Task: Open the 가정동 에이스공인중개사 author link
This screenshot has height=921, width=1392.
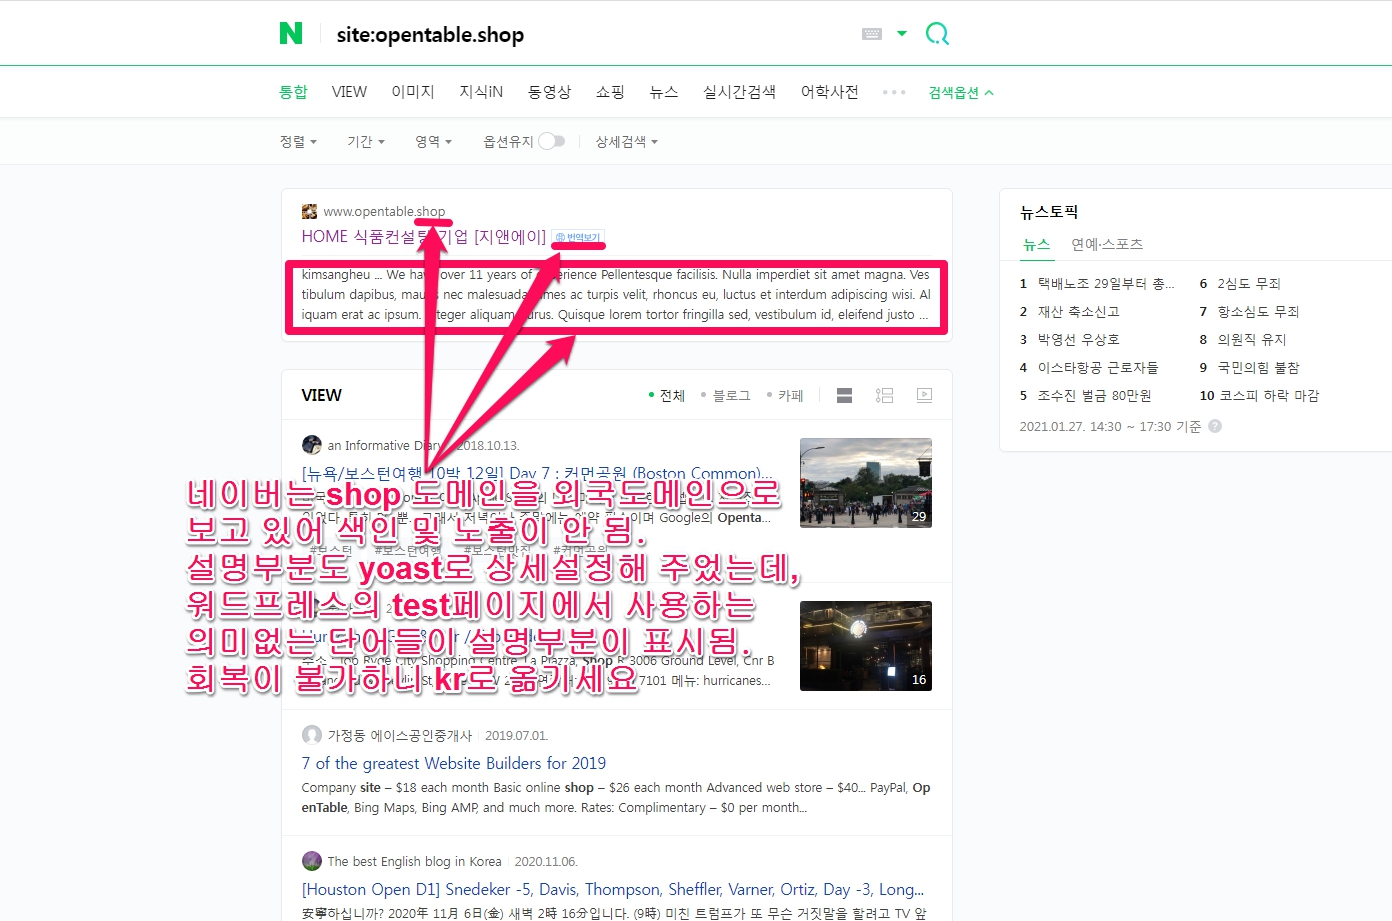Action: (400, 736)
